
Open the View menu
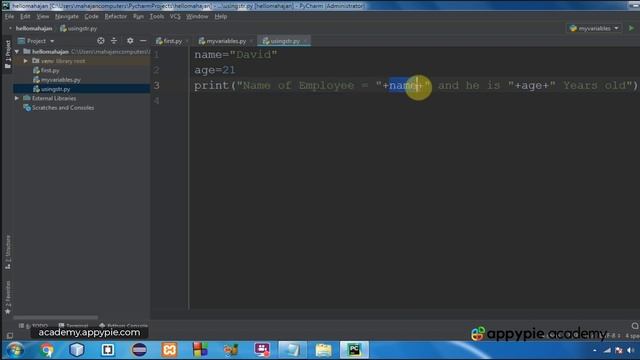click(x=42, y=16)
